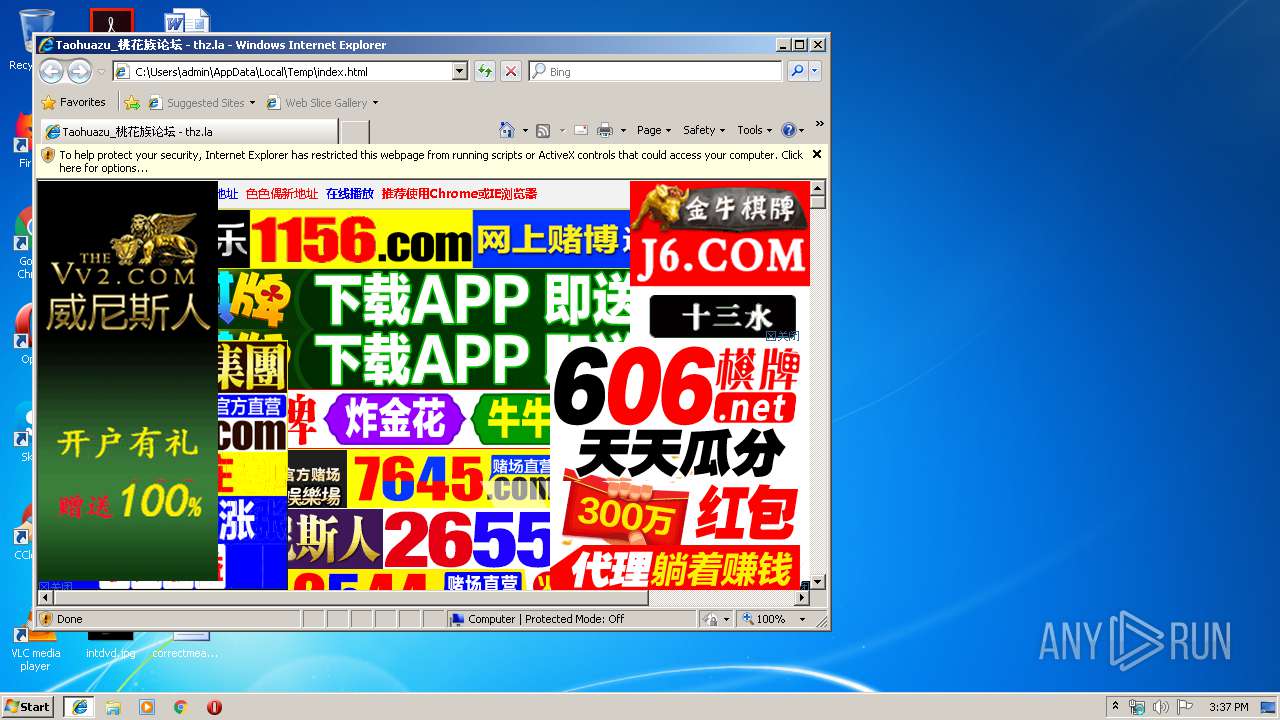Viewport: 1280px width, 720px height.
Task: Click horizontal scrollbar right arrow
Action: [x=802, y=598]
